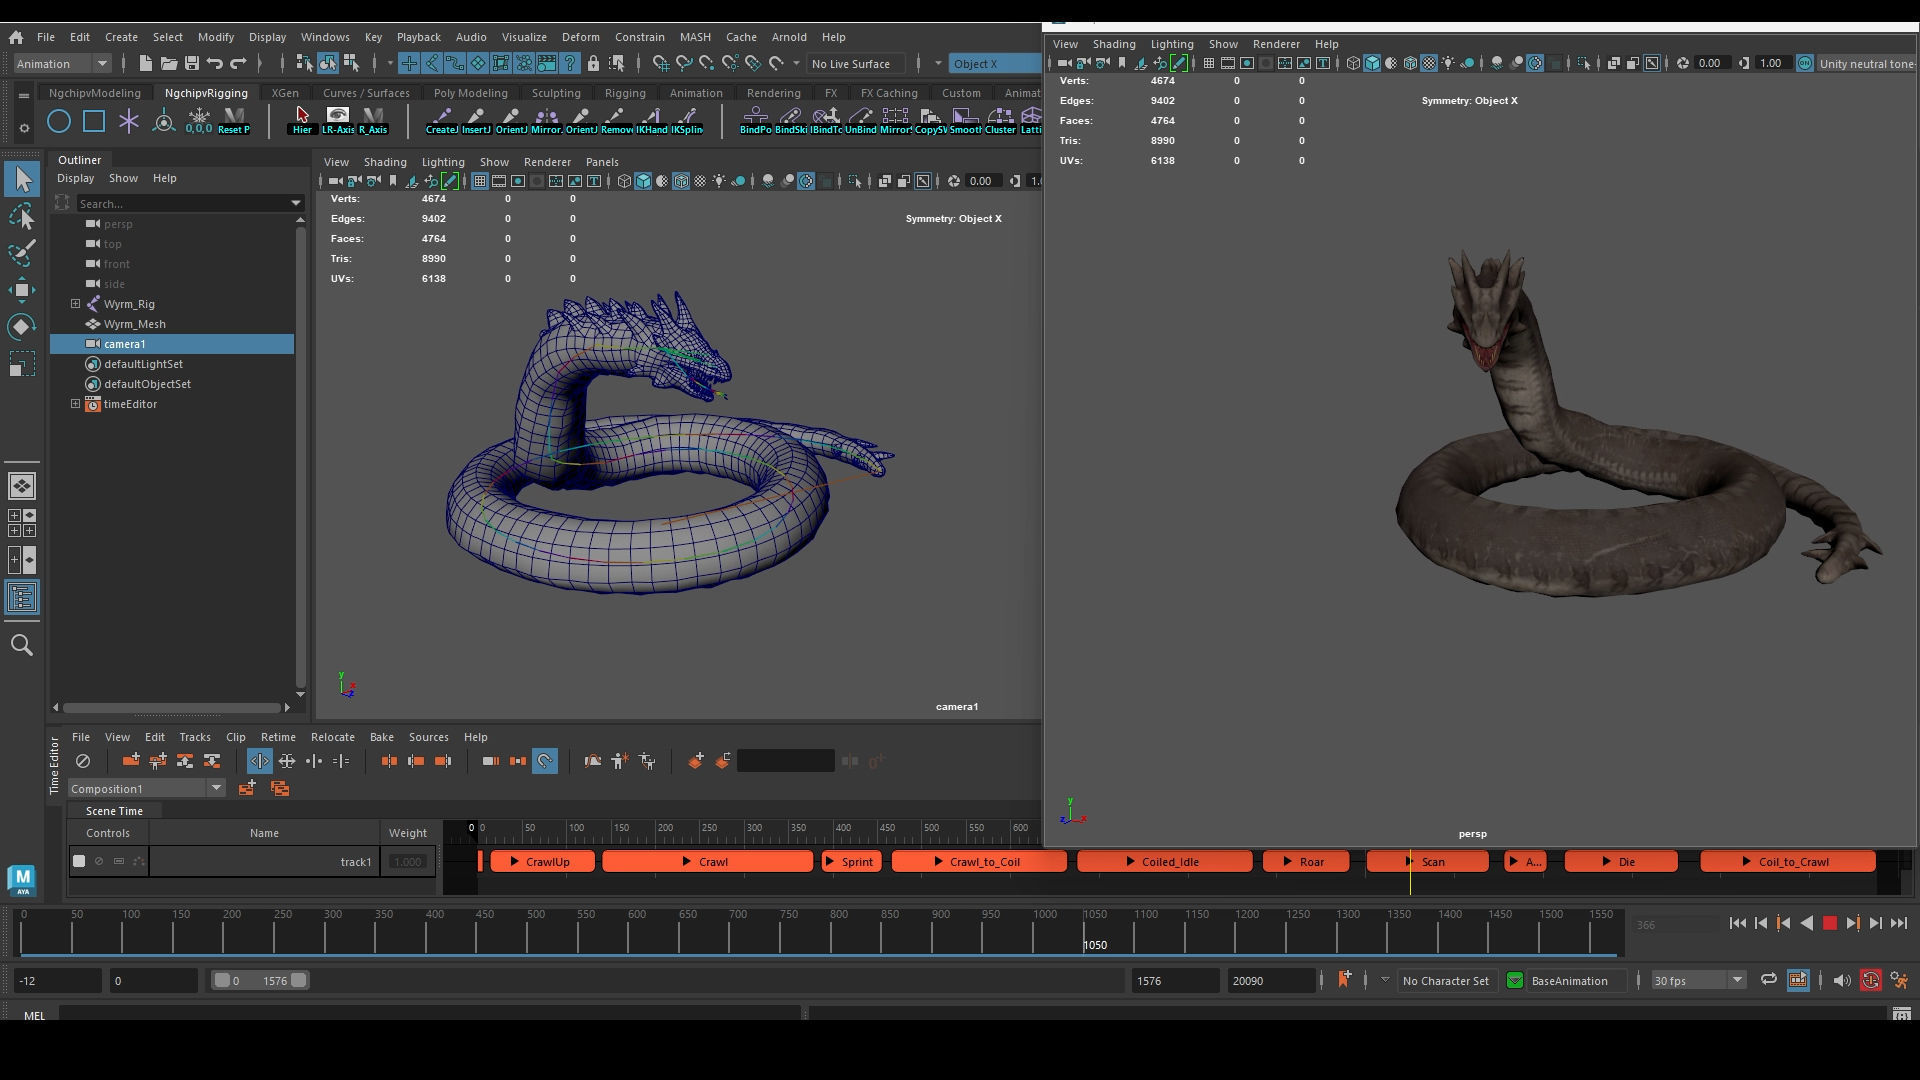Click the Save Scene disk icon
The height and width of the screenshot is (1080, 1920).
191,64
